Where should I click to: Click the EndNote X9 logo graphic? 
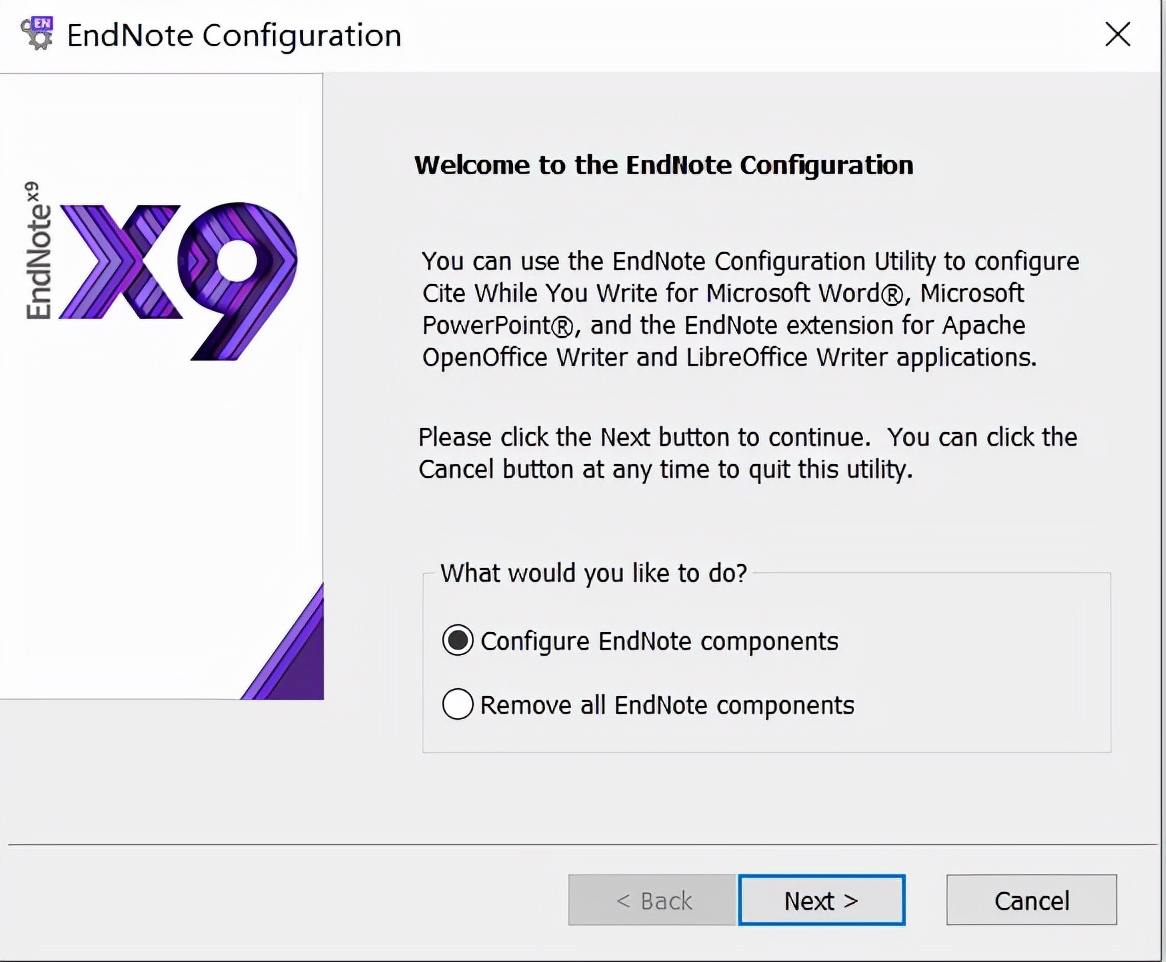coord(161,271)
